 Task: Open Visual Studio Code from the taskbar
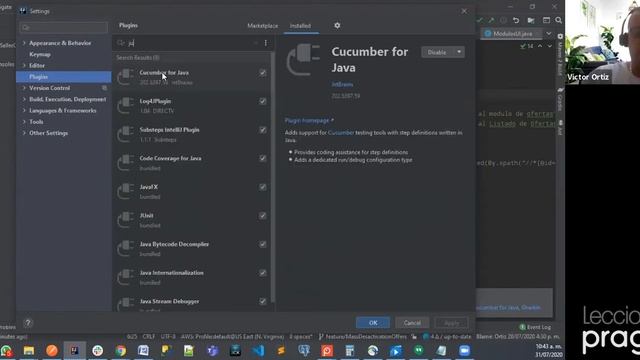point(258,351)
